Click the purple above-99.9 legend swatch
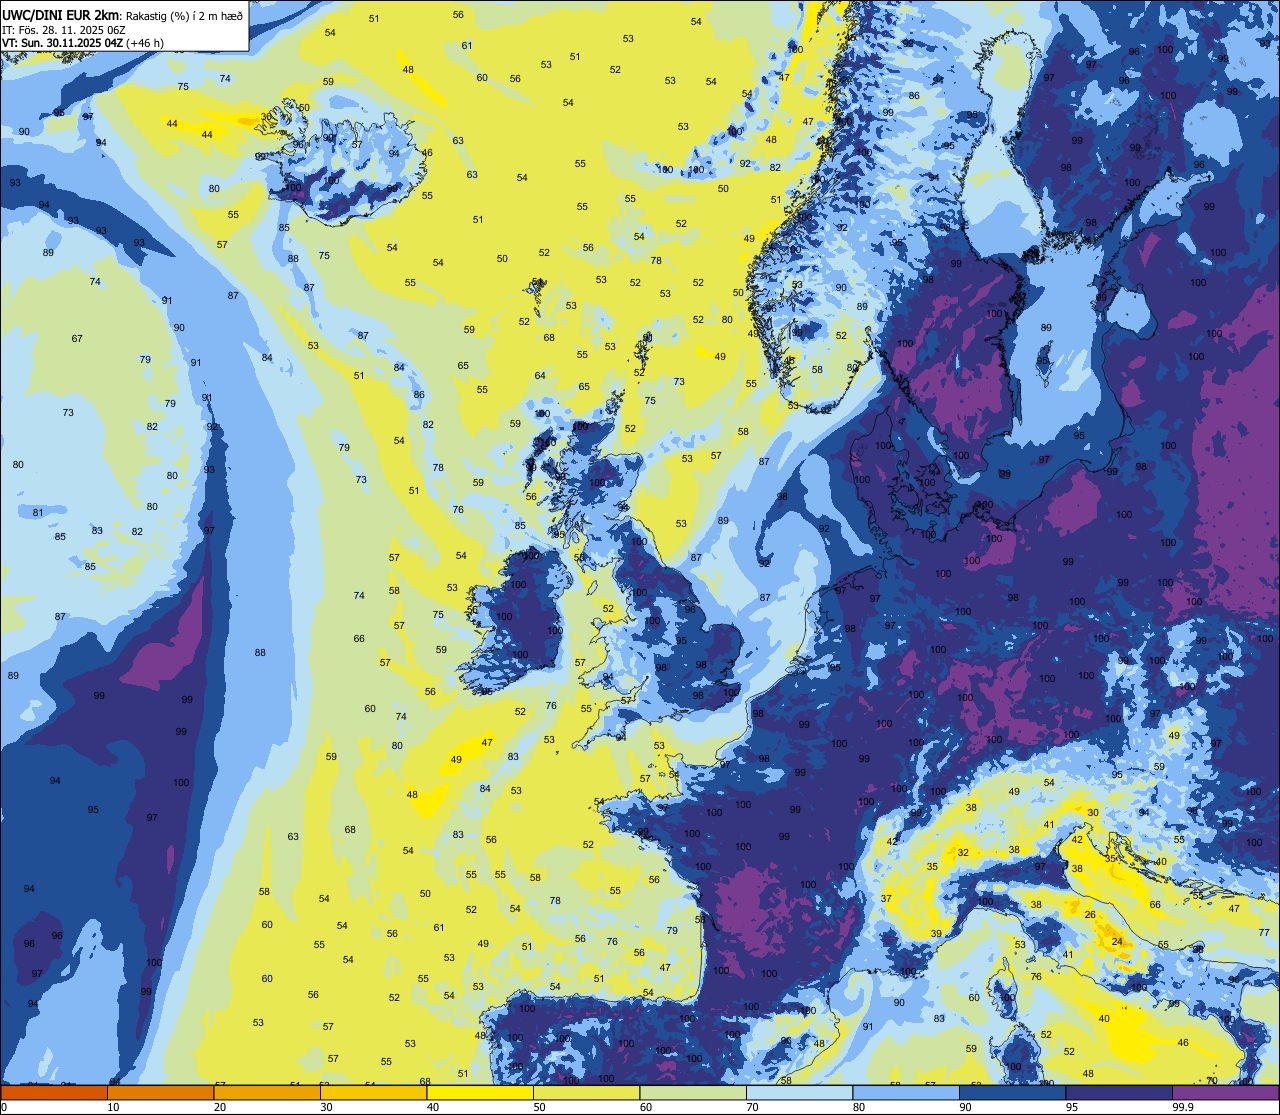 [x=1227, y=1092]
